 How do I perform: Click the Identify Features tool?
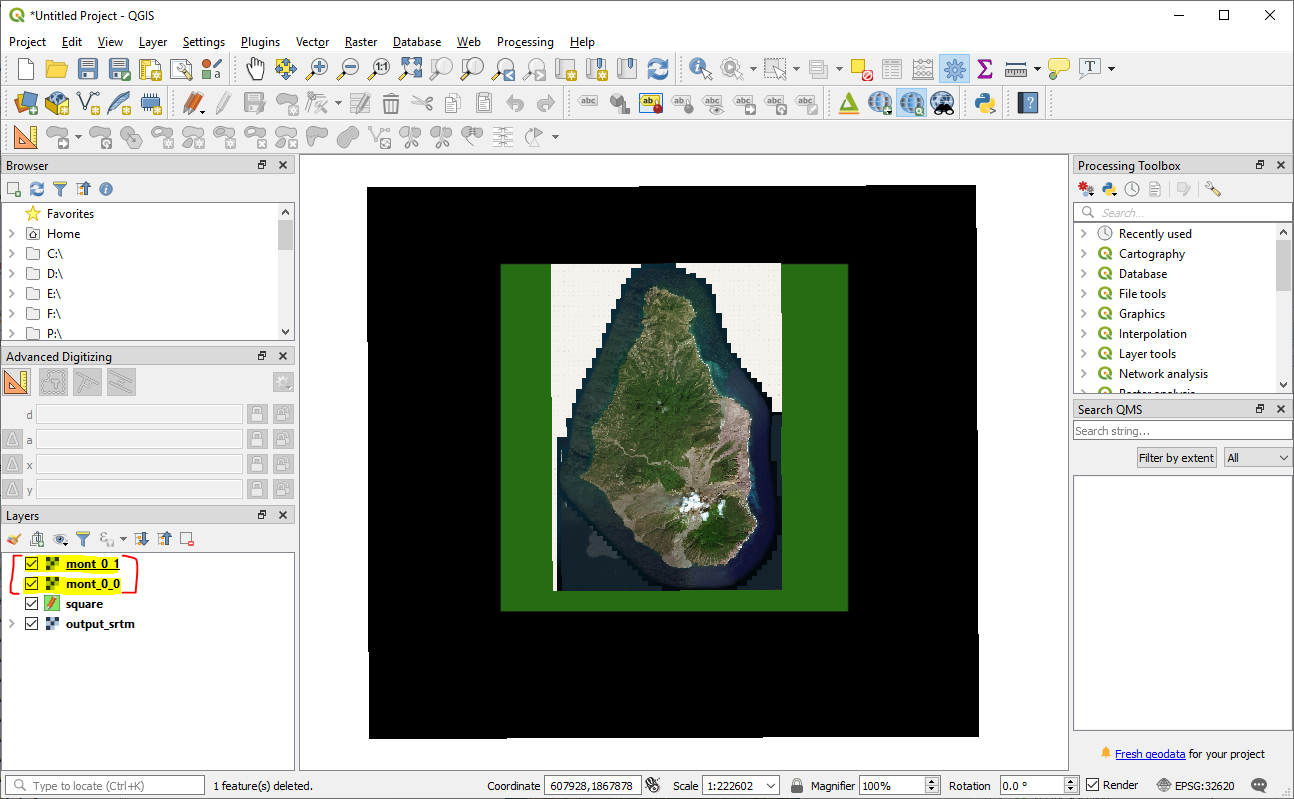pyautogui.click(x=700, y=69)
